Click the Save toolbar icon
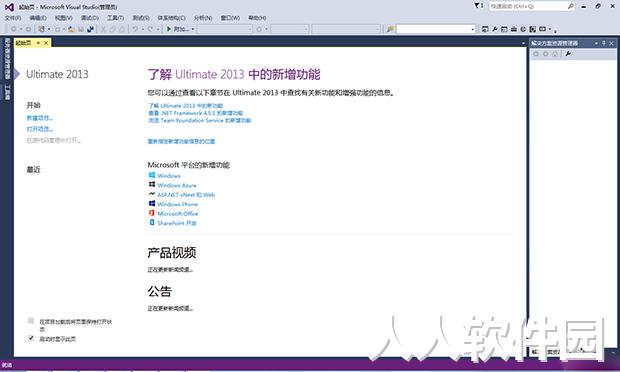 tap(81, 29)
